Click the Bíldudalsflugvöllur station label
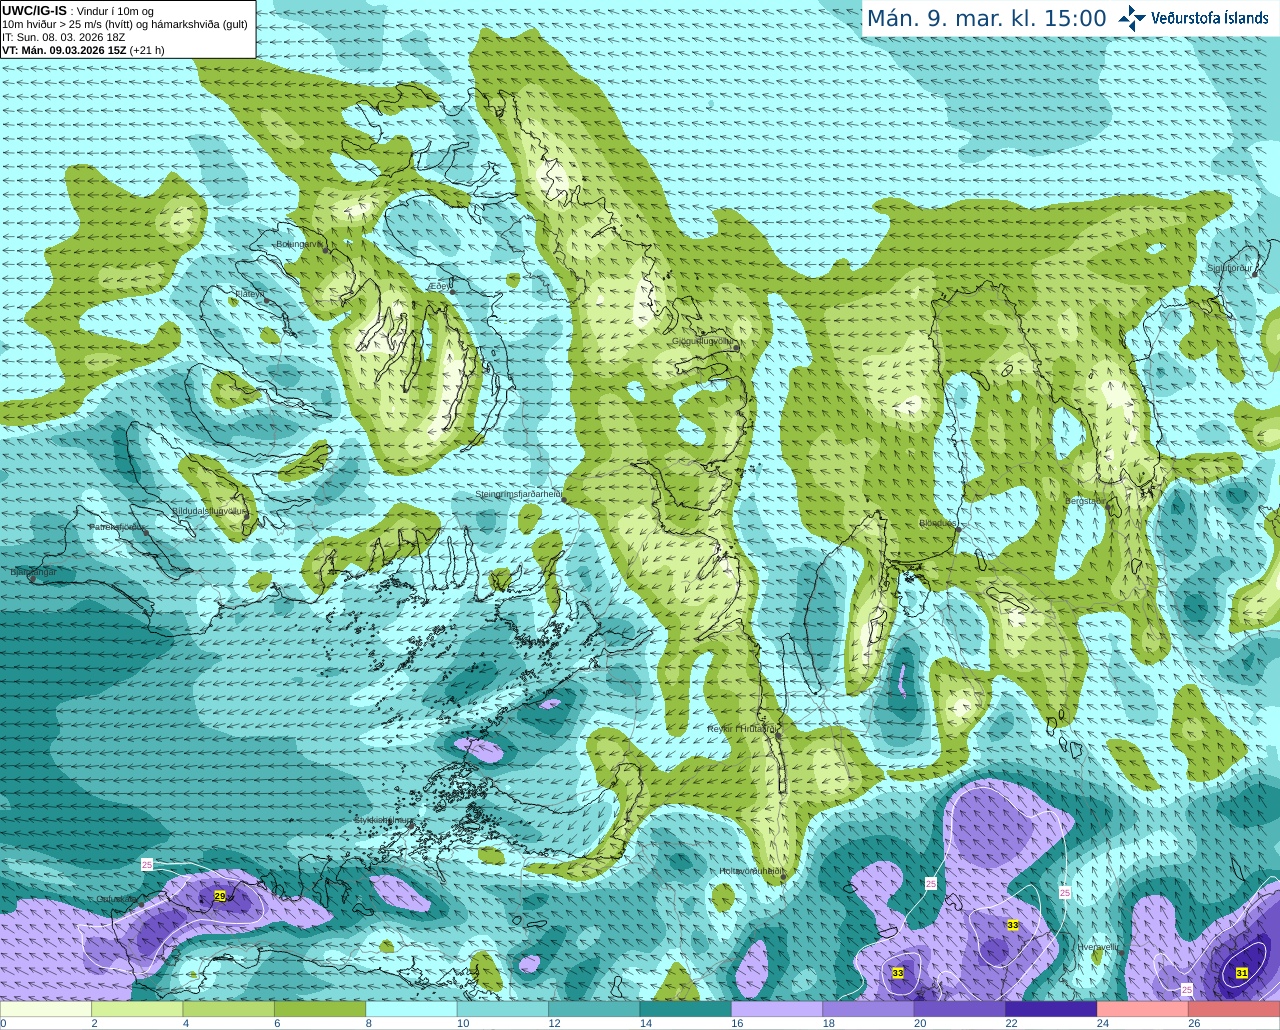Viewport: 1280px width, 1030px height. pos(208,510)
